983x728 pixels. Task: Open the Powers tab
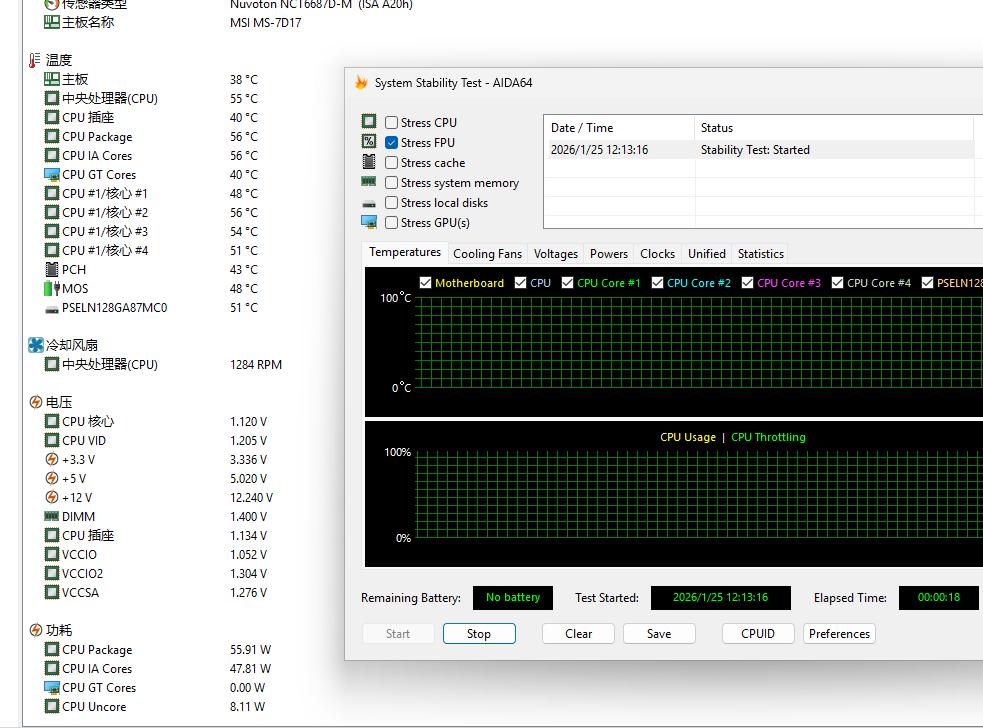click(x=608, y=254)
